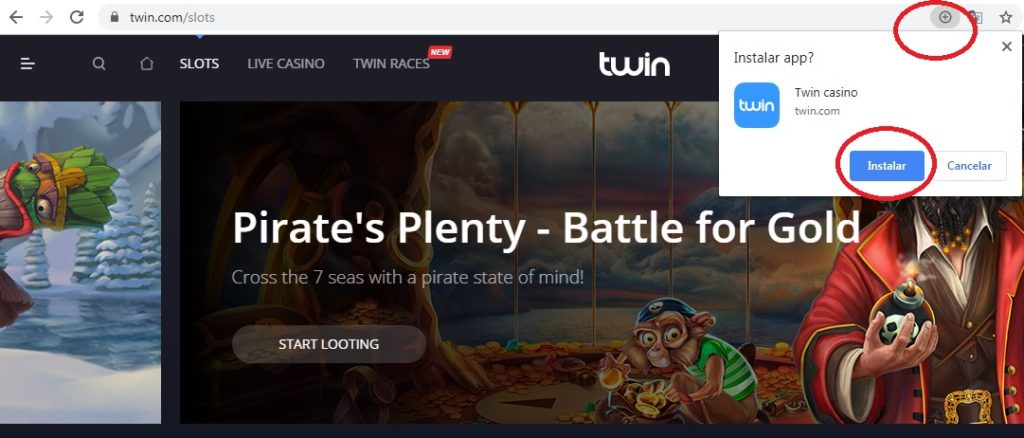Image resolution: width=1024 pixels, height=438 pixels.
Task: Bookmark page with the star icon
Action: [1006, 18]
